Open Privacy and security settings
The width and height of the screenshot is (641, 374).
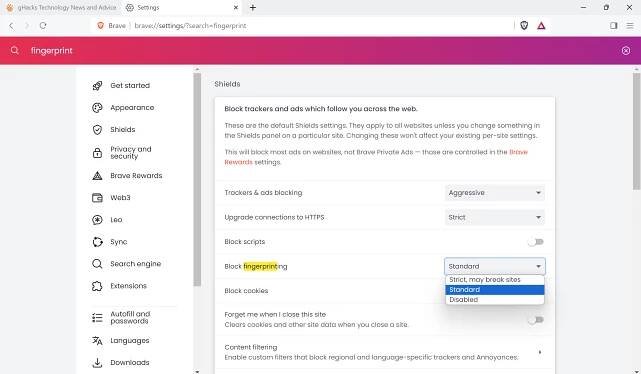pyautogui.click(x=131, y=153)
